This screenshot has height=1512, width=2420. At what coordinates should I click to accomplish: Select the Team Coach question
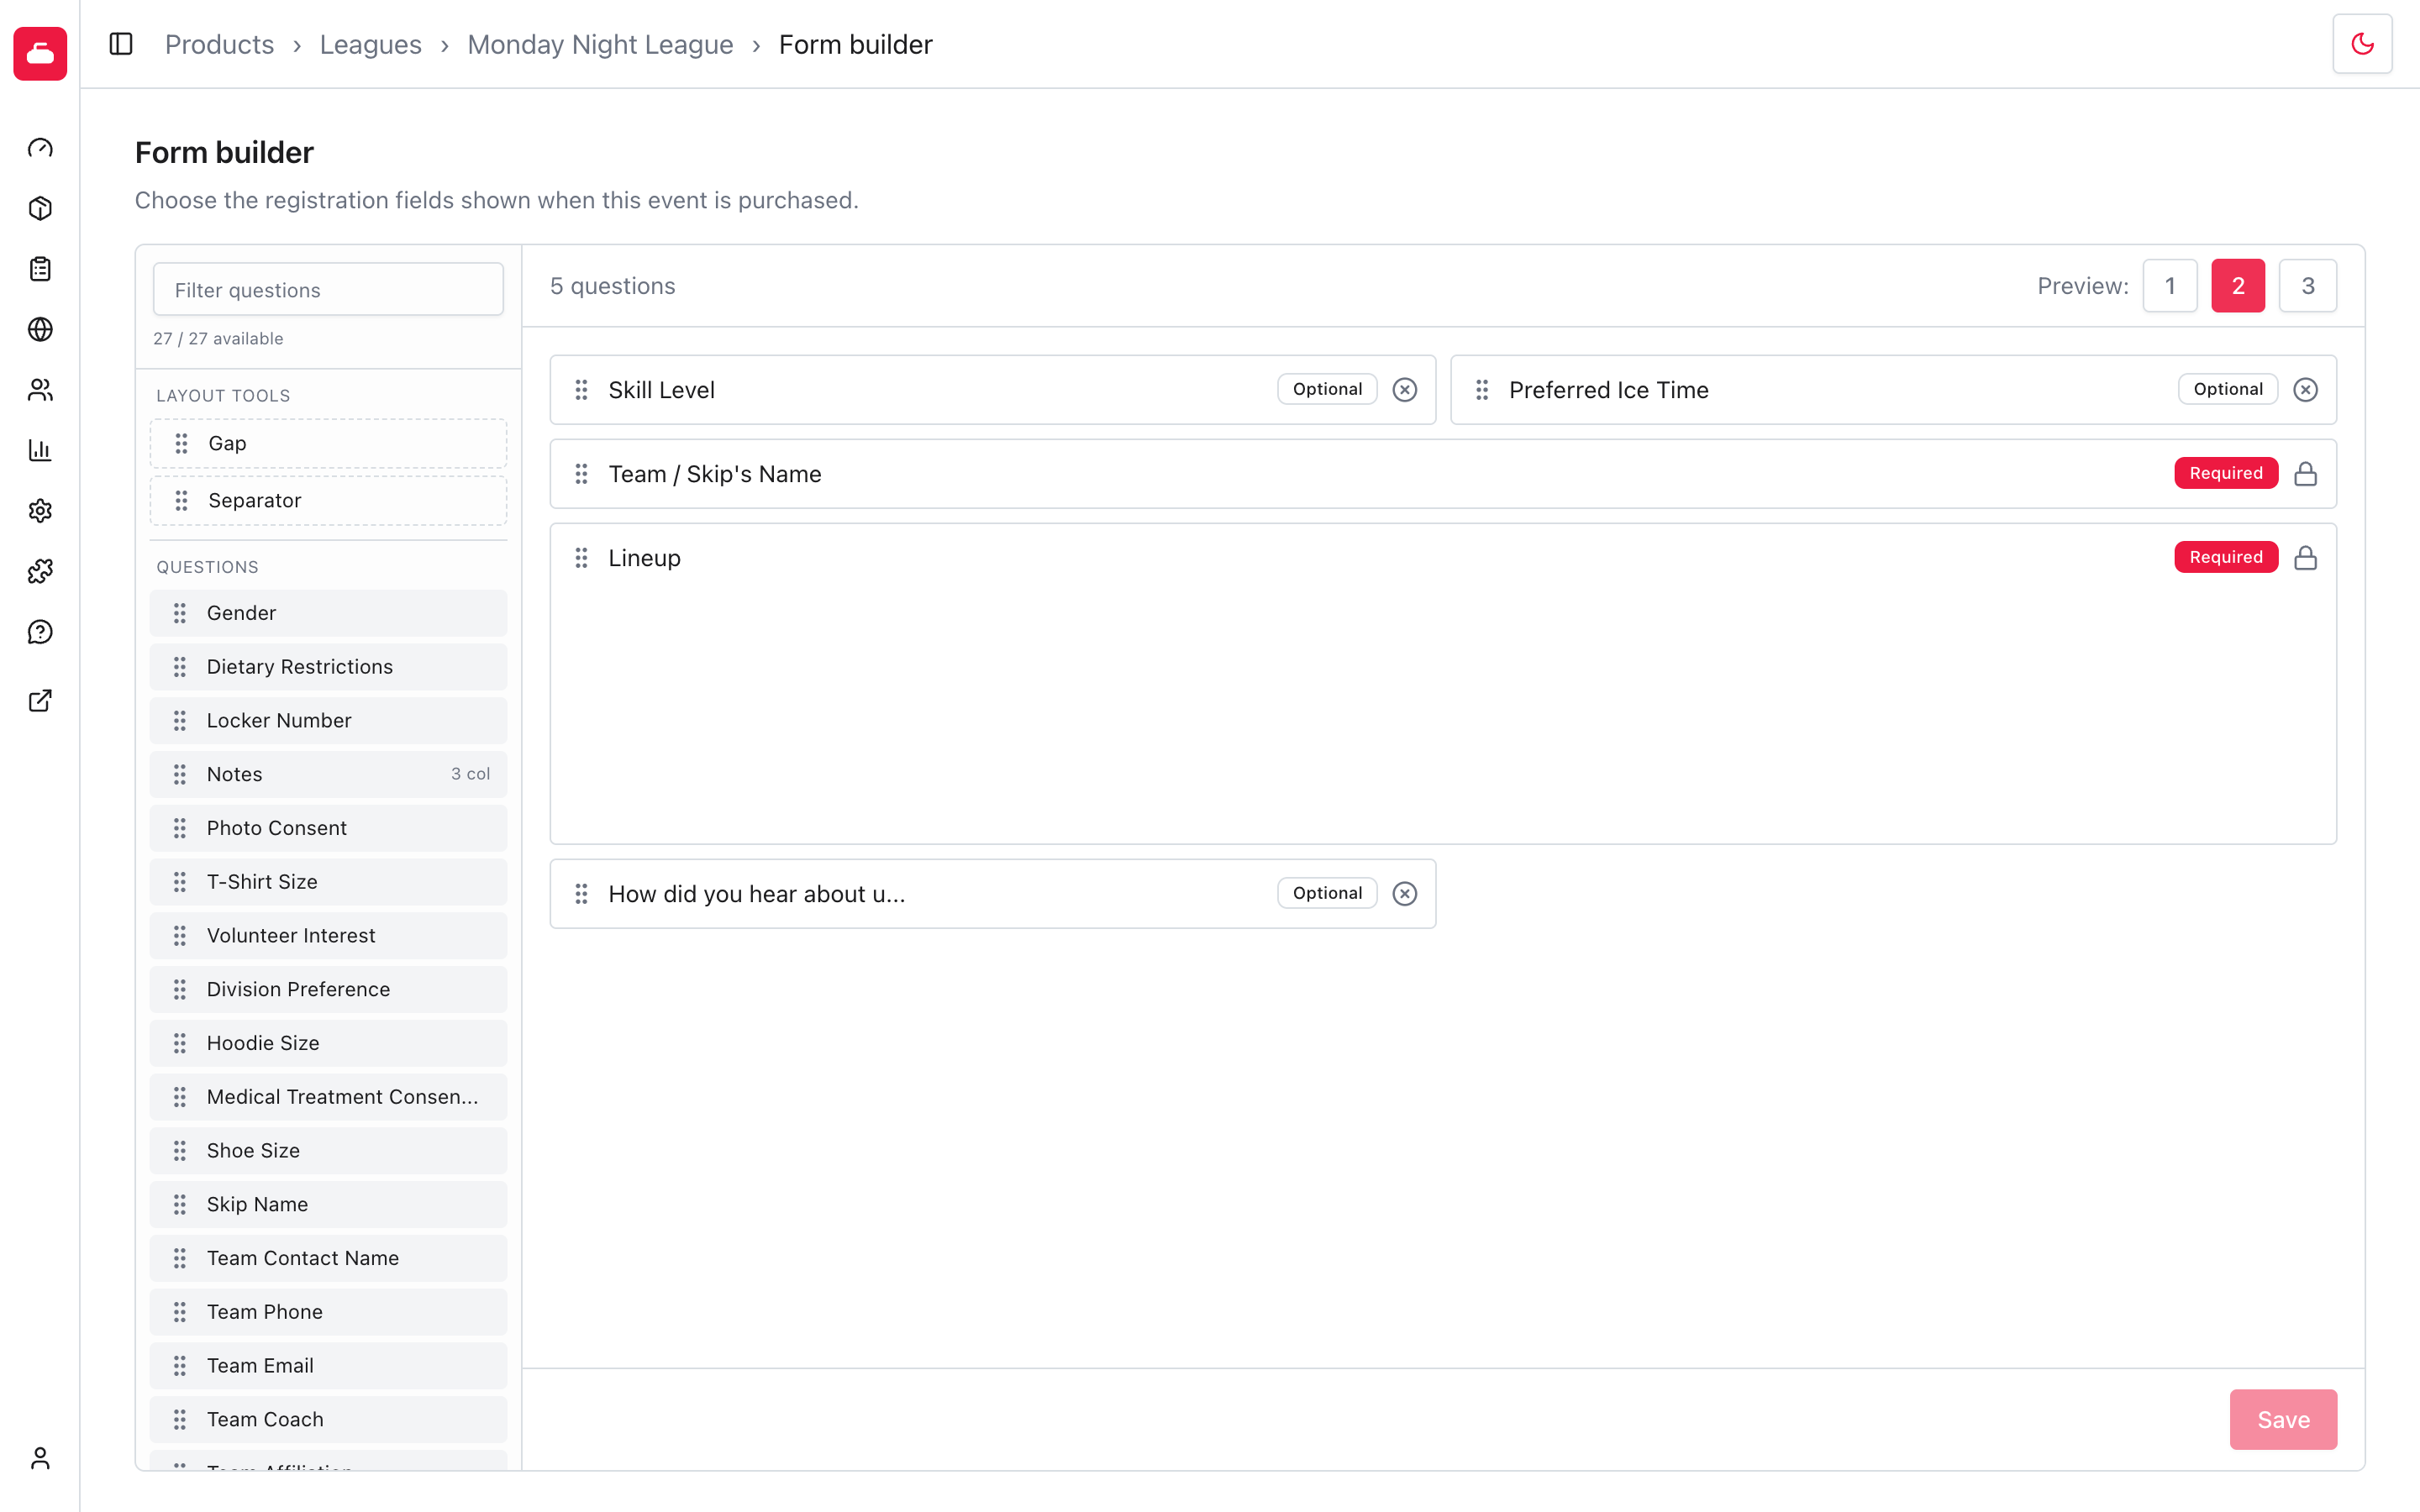pyautogui.click(x=328, y=1419)
